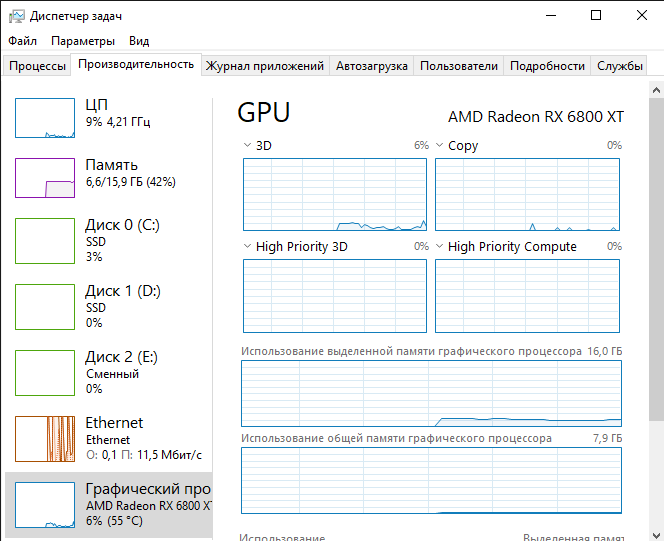Open the Службы tab
664x541 pixels.
(620, 66)
